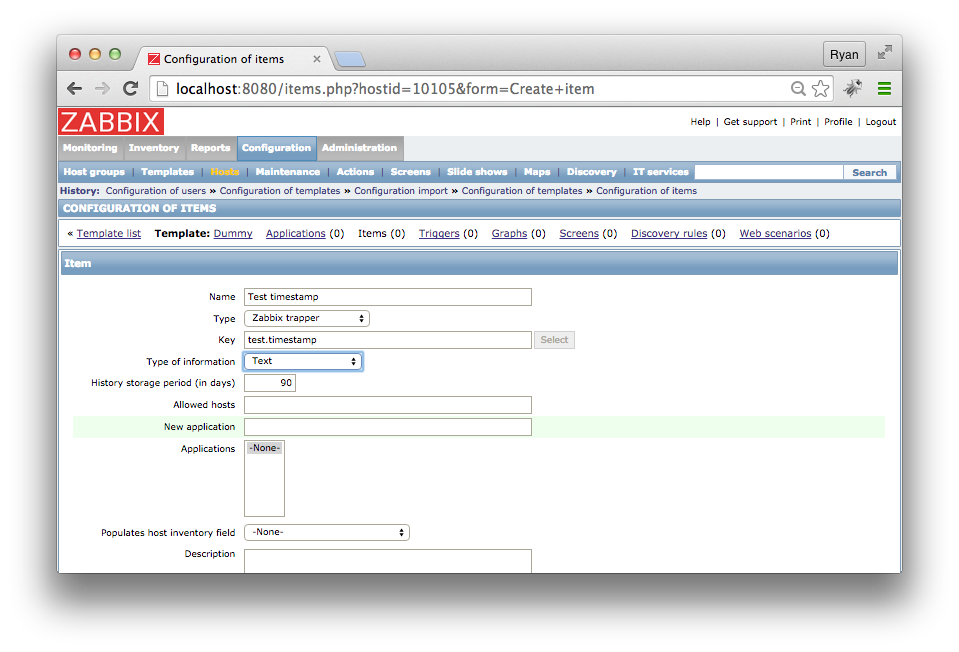959x652 pixels.
Task: Go to Discovery submenu
Action: point(592,172)
